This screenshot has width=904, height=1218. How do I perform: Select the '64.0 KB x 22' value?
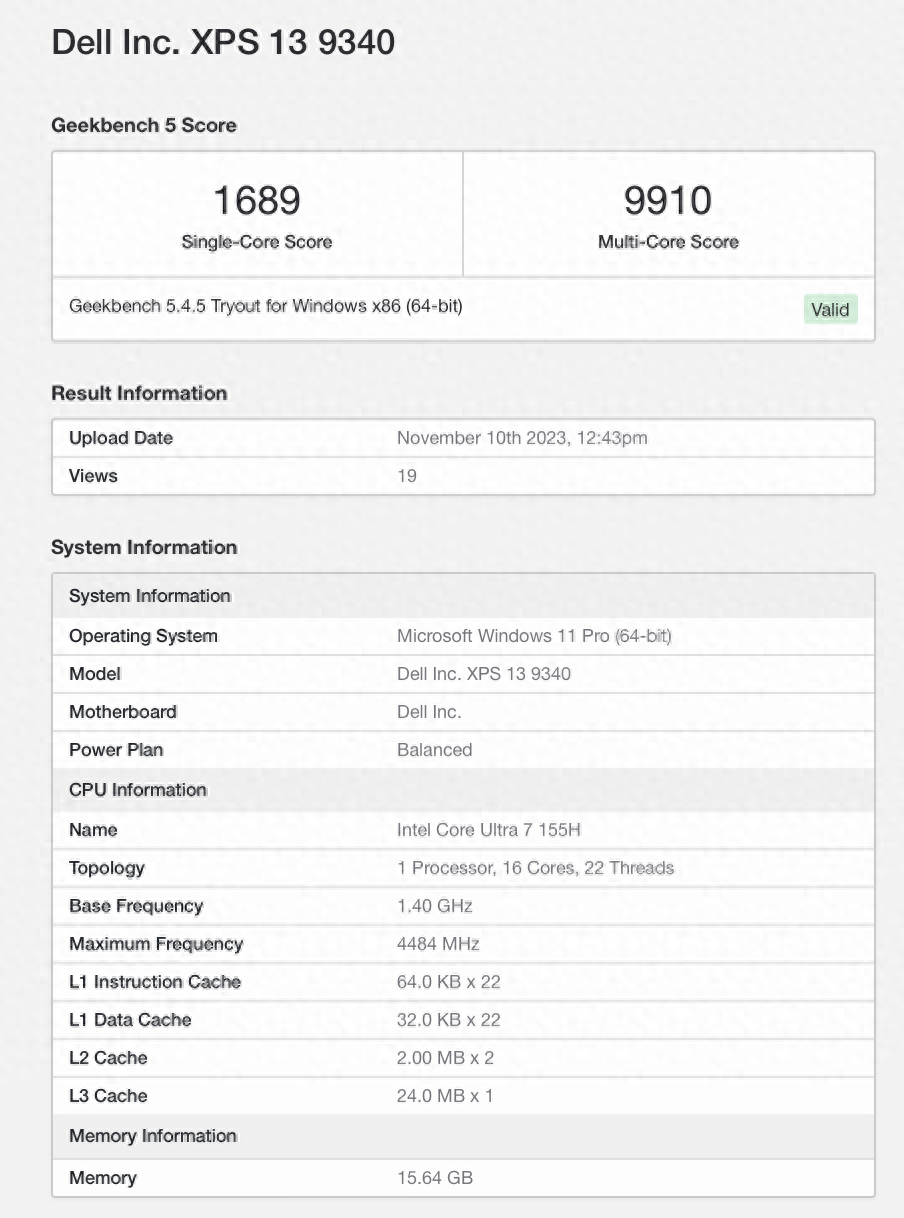[449, 982]
